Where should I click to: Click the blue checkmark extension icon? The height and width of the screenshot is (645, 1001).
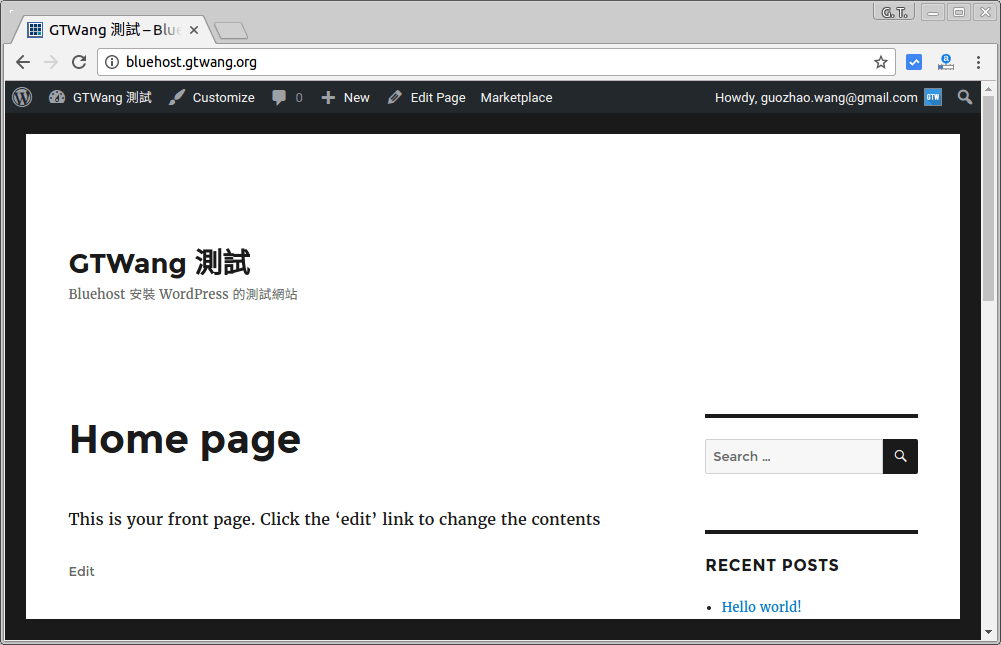pos(913,61)
